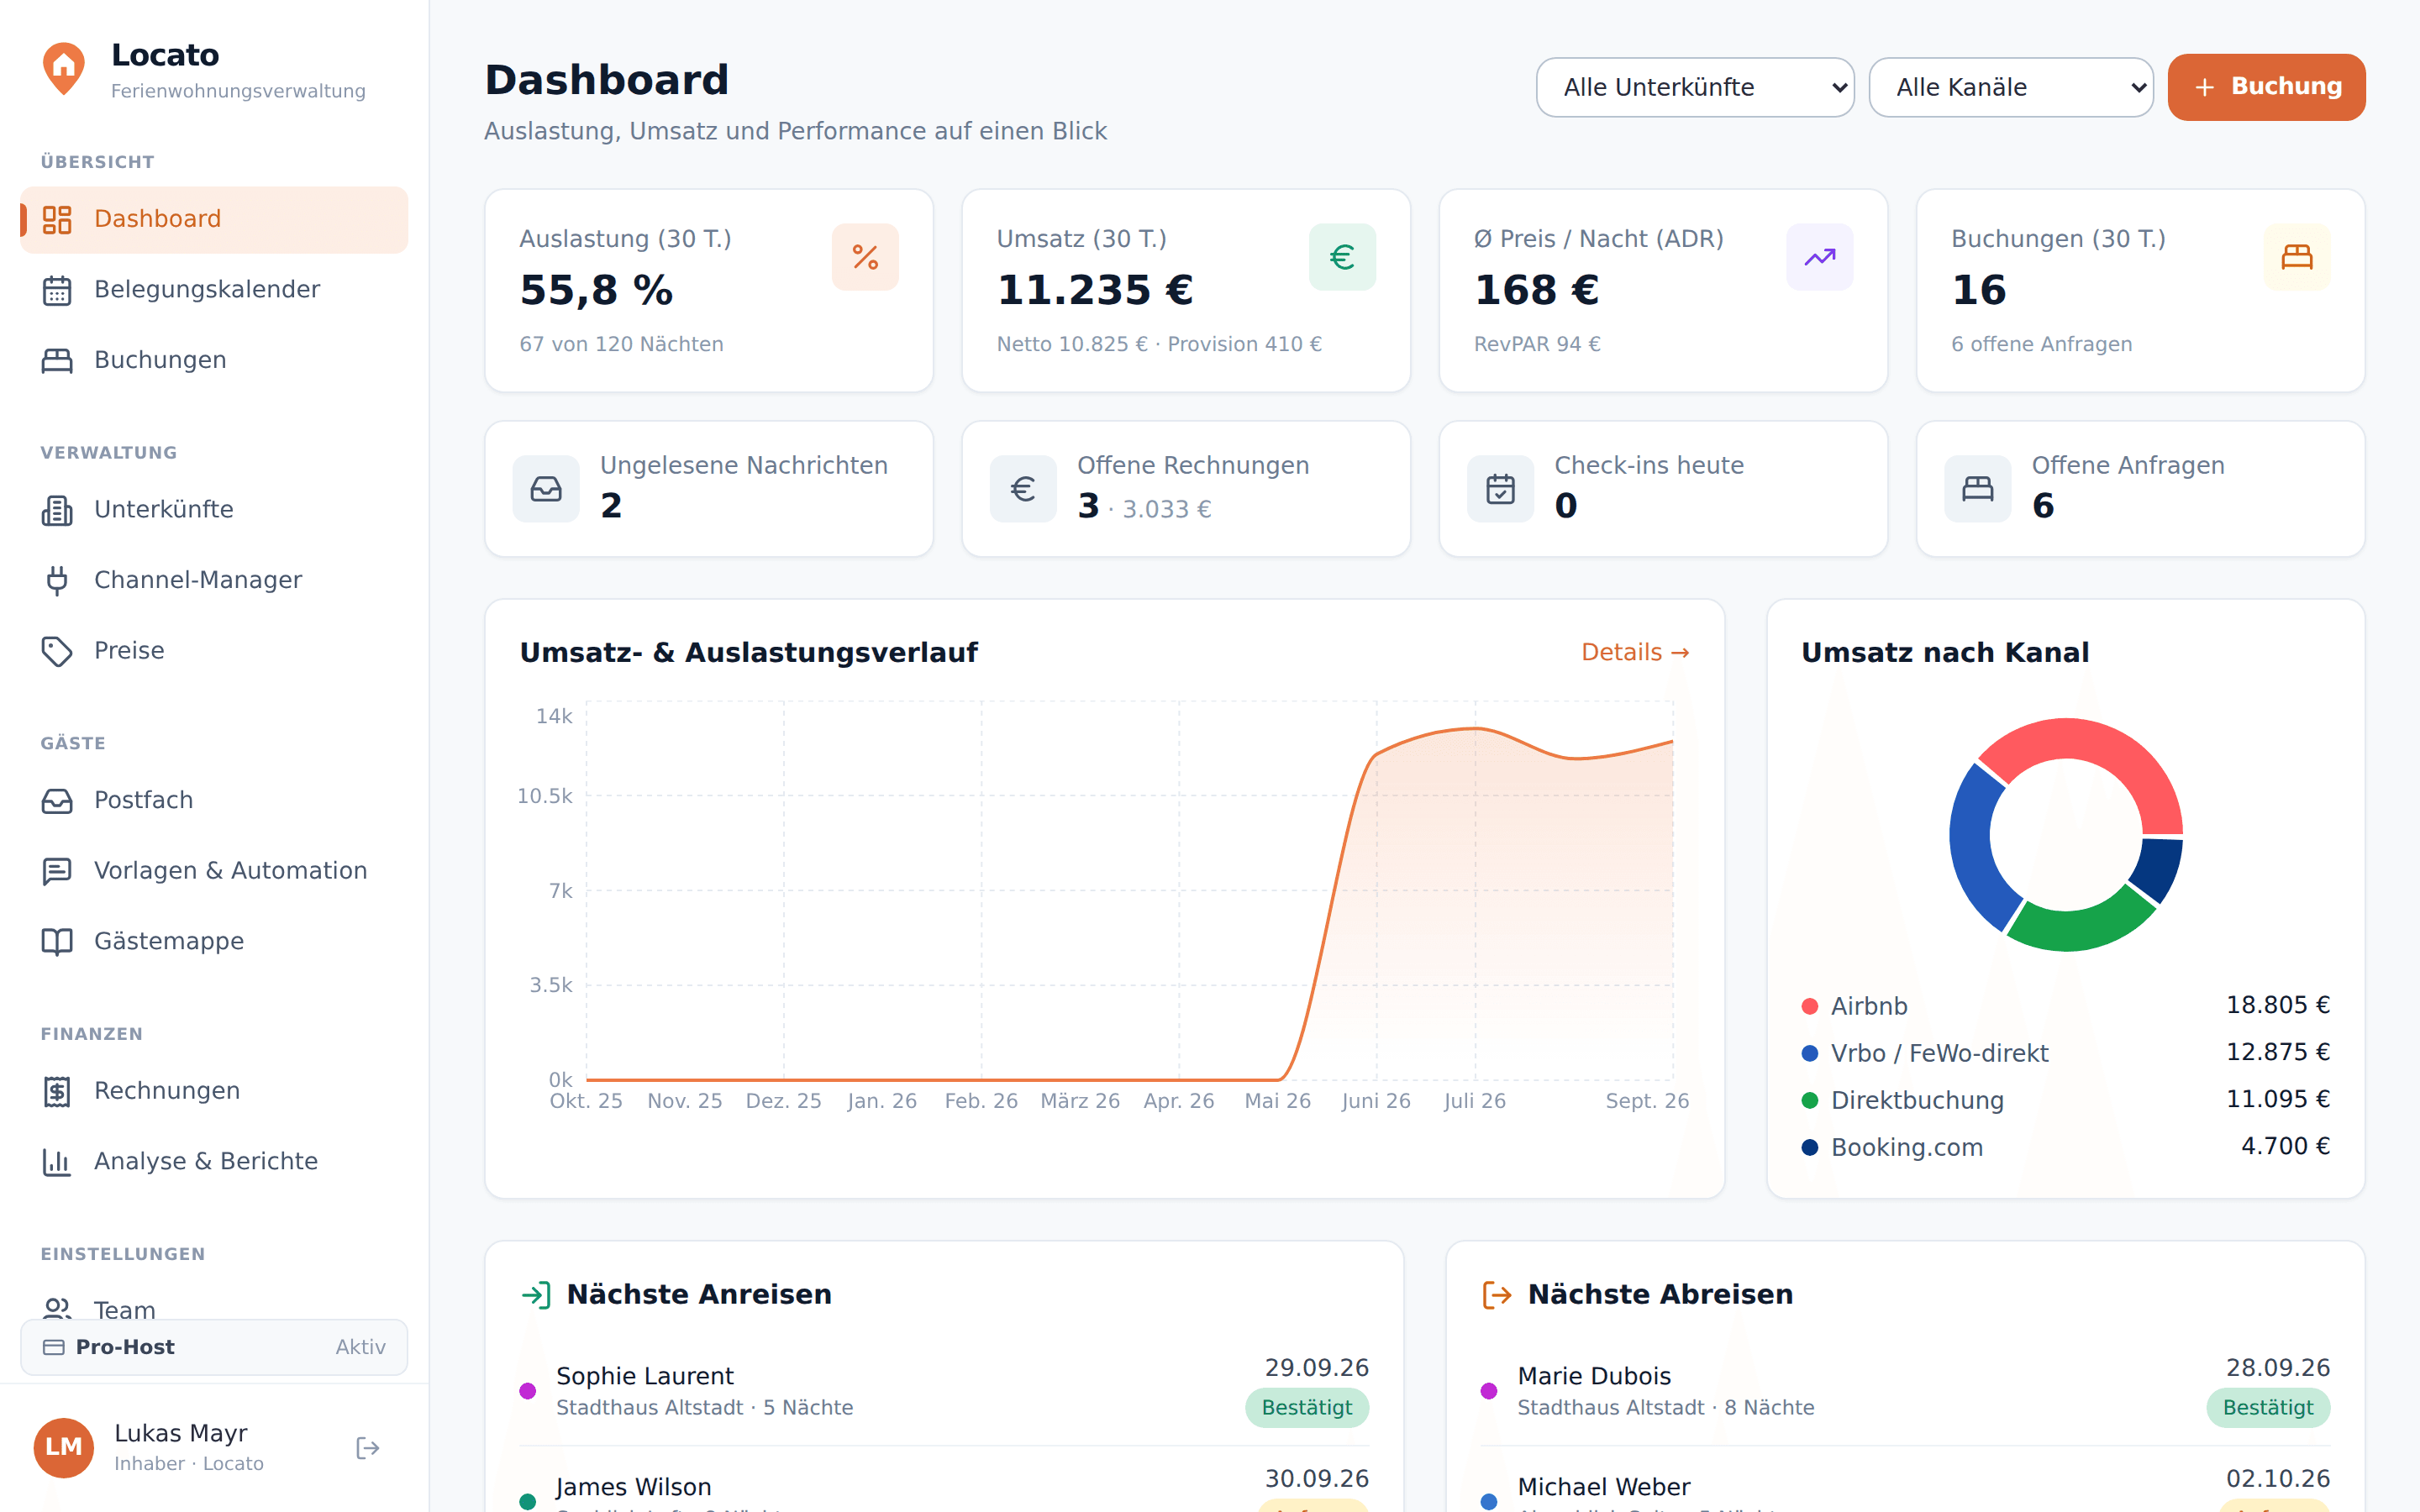Viewport: 2420px width, 1512px height.
Task: Click the Nächste Anreisen arrival icon
Action: 536,1295
